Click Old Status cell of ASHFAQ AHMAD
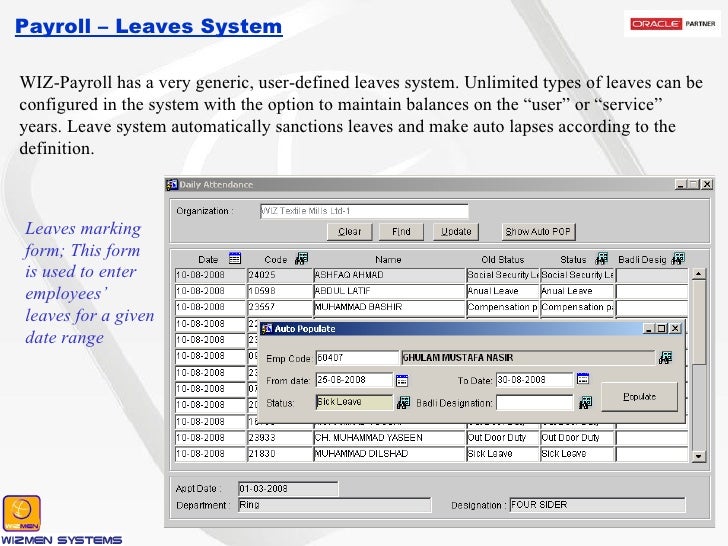 point(503,275)
